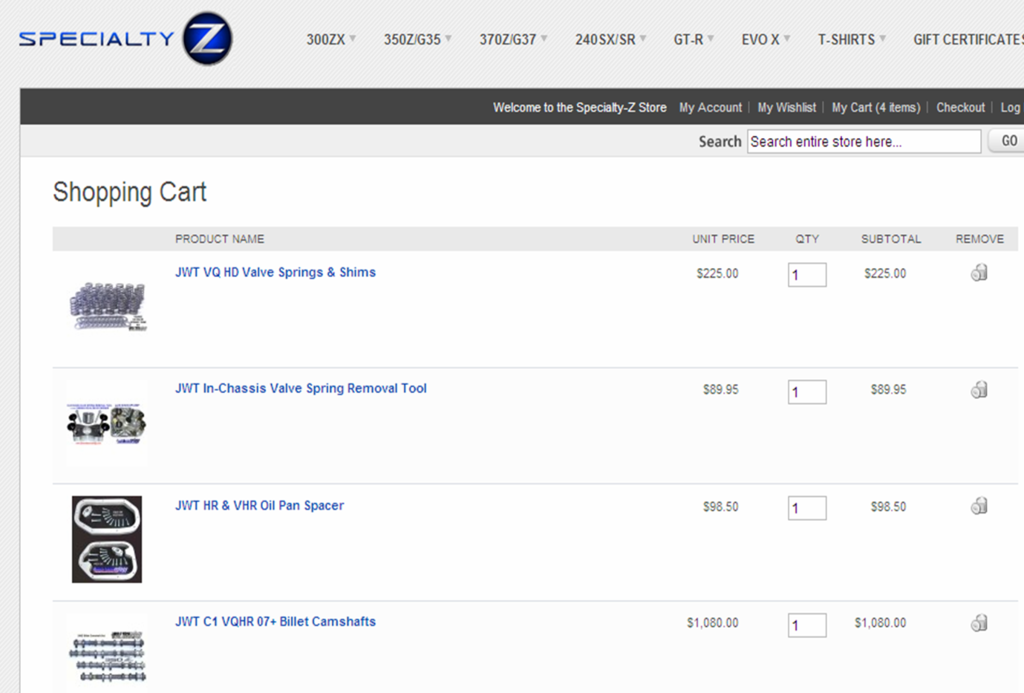Viewport: 1024px width, 693px height.
Task: Click the REMOVE column header
Action: (x=980, y=239)
